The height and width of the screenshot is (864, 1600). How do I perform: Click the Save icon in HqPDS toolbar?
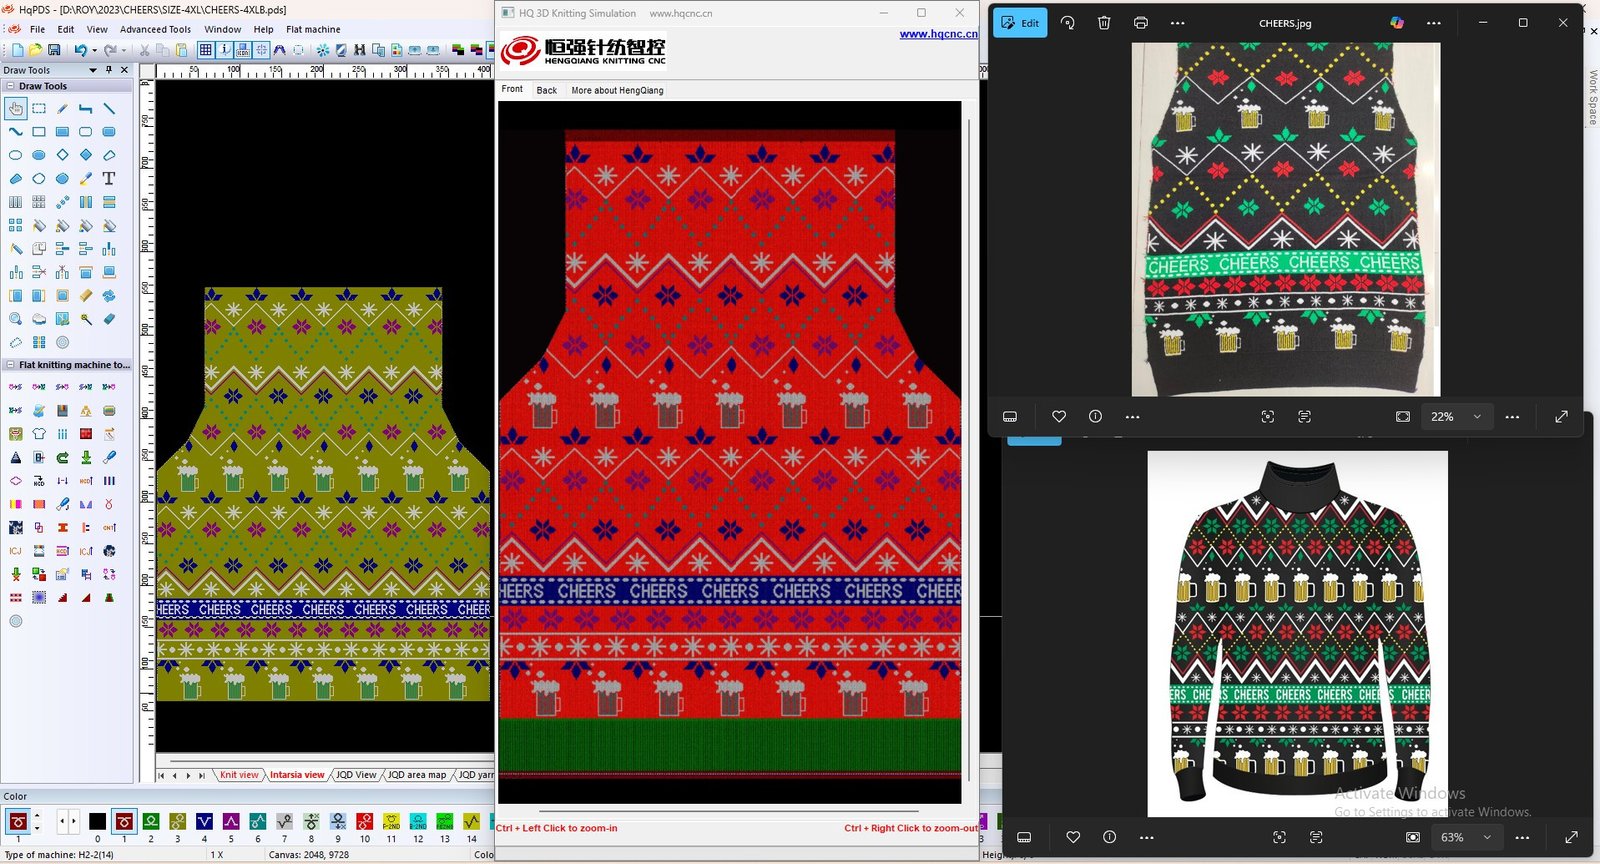click(x=54, y=50)
